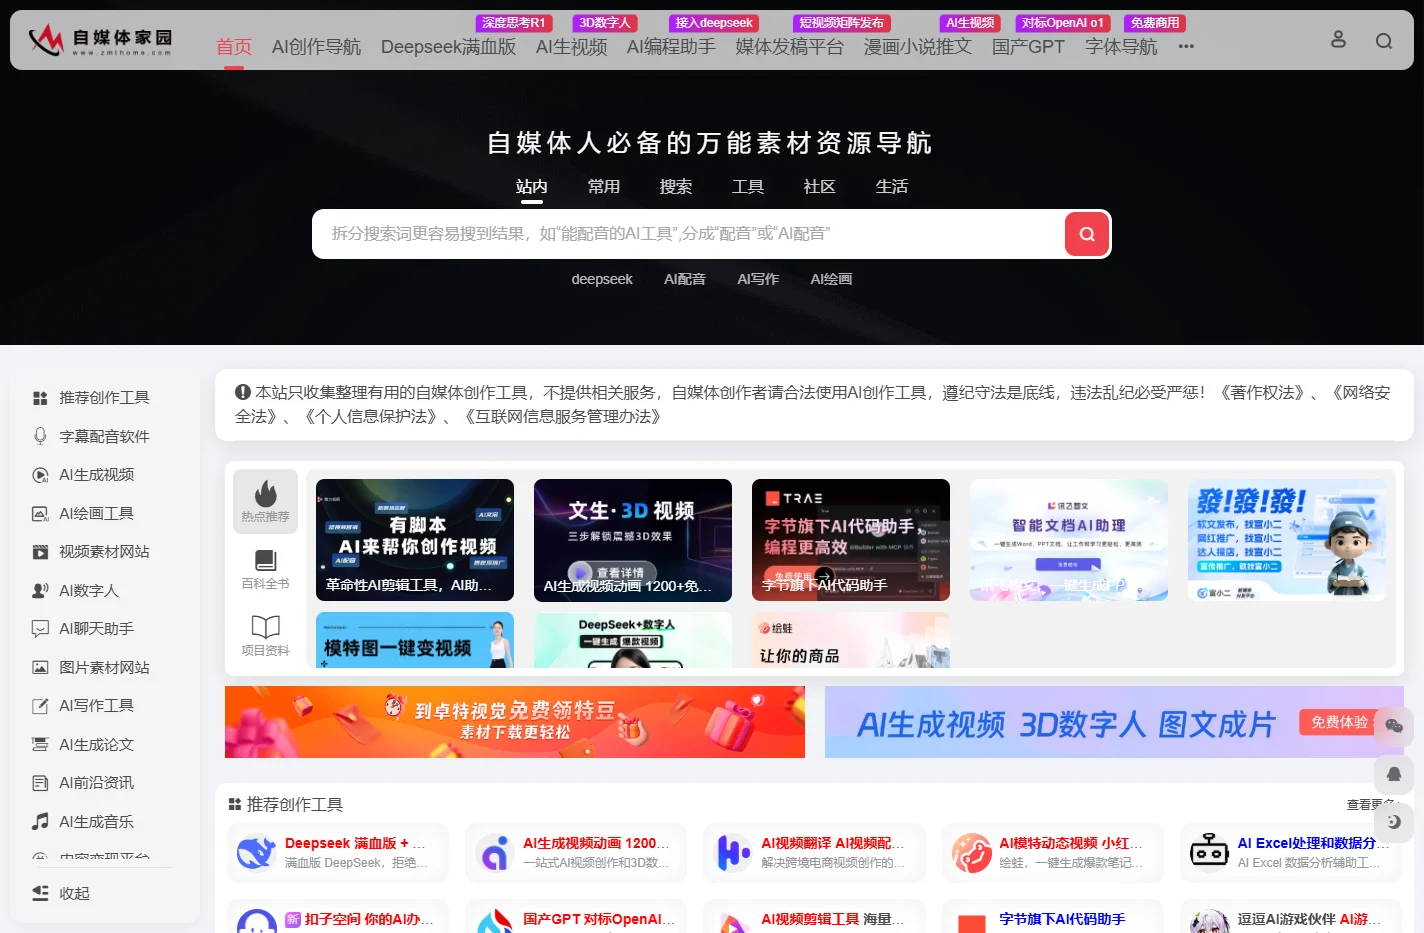This screenshot has height=933, width=1424.
Task: Click AI写作工具 pencil icon in sidebar
Action: coord(40,706)
